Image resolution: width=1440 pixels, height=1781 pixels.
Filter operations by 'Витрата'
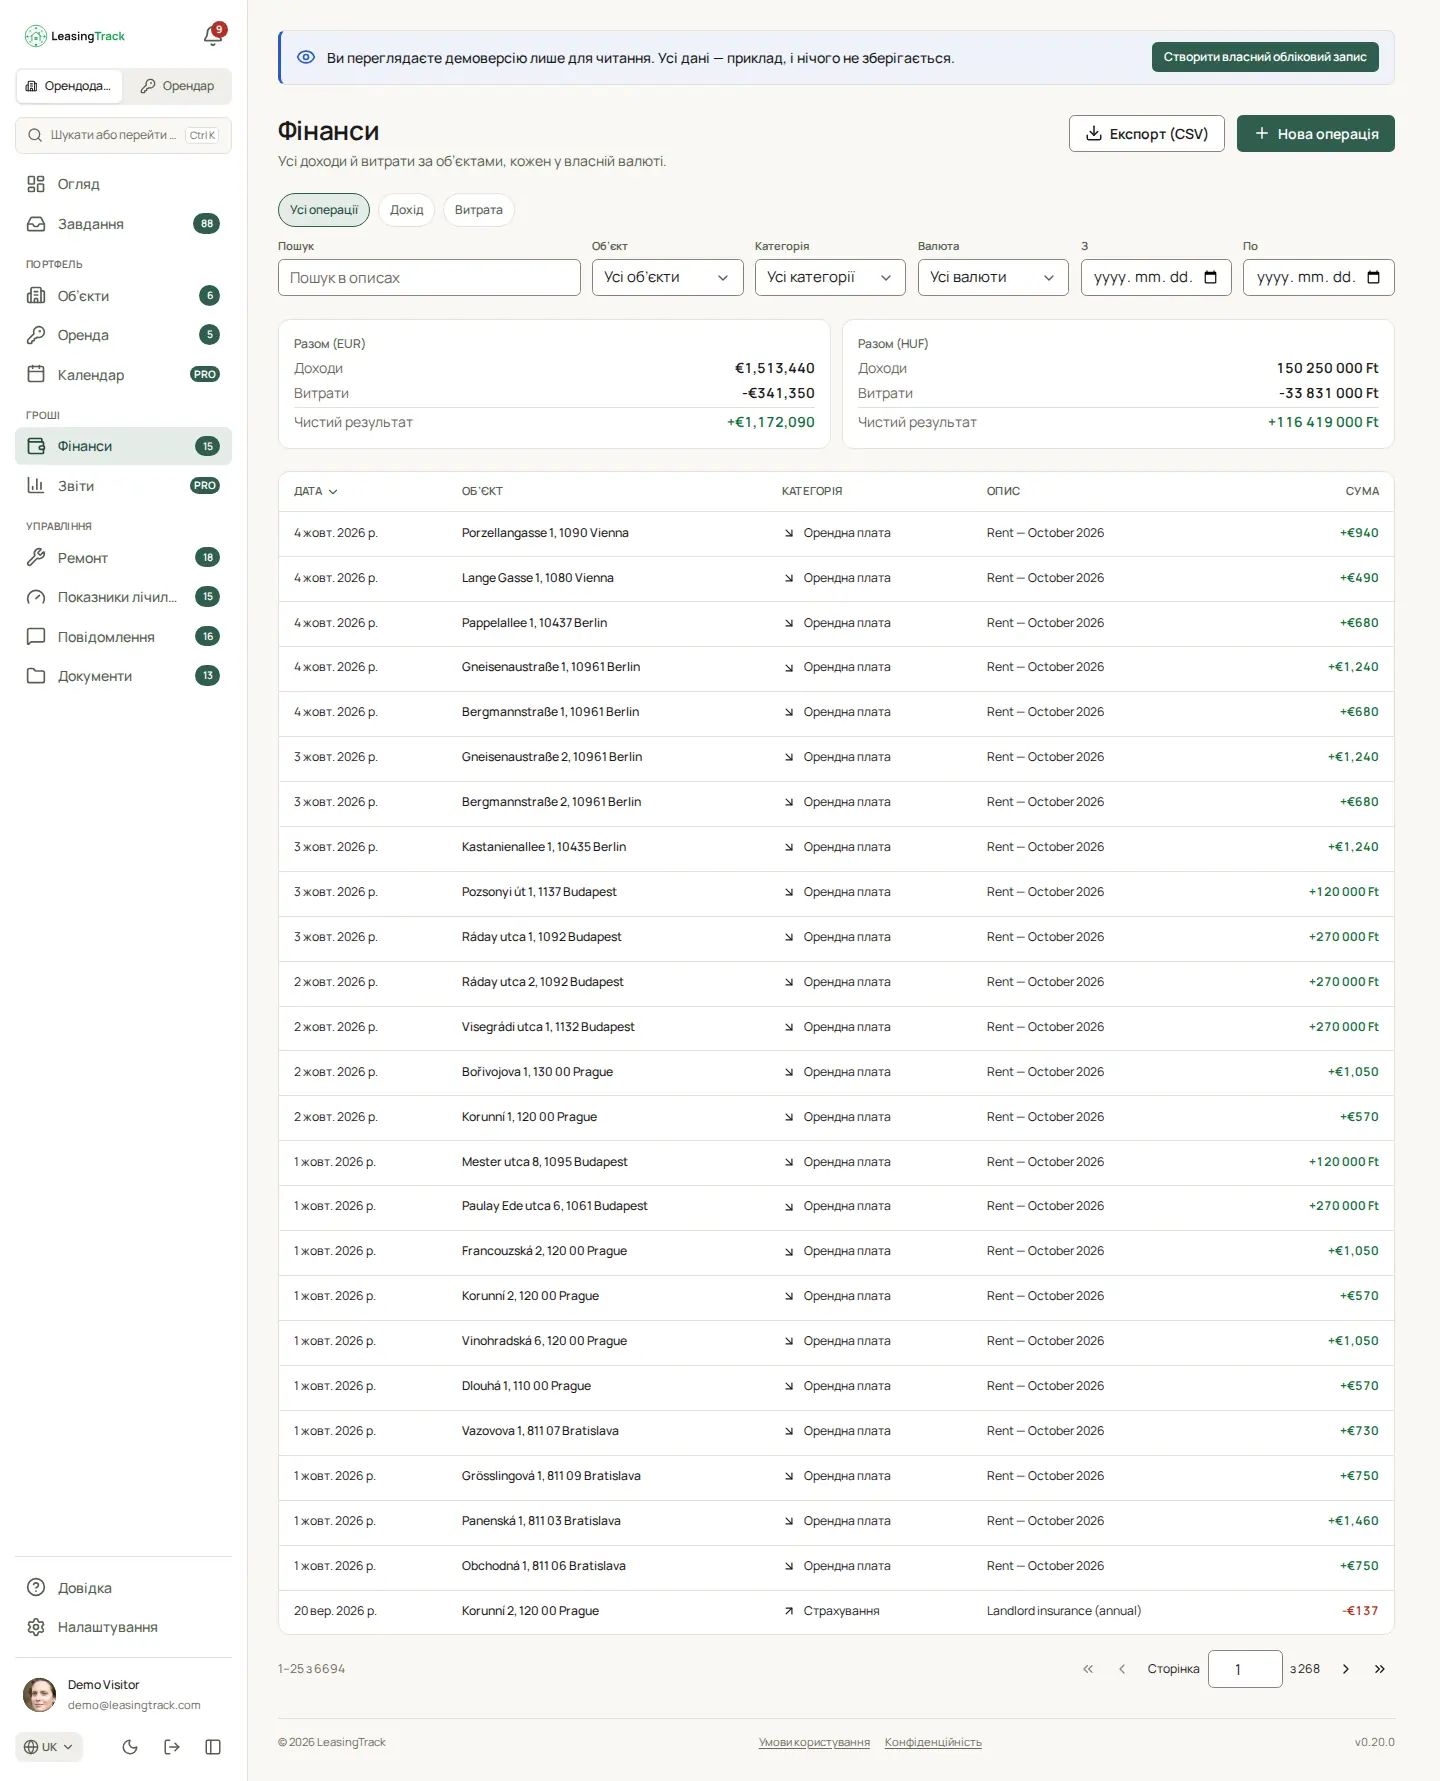point(479,210)
